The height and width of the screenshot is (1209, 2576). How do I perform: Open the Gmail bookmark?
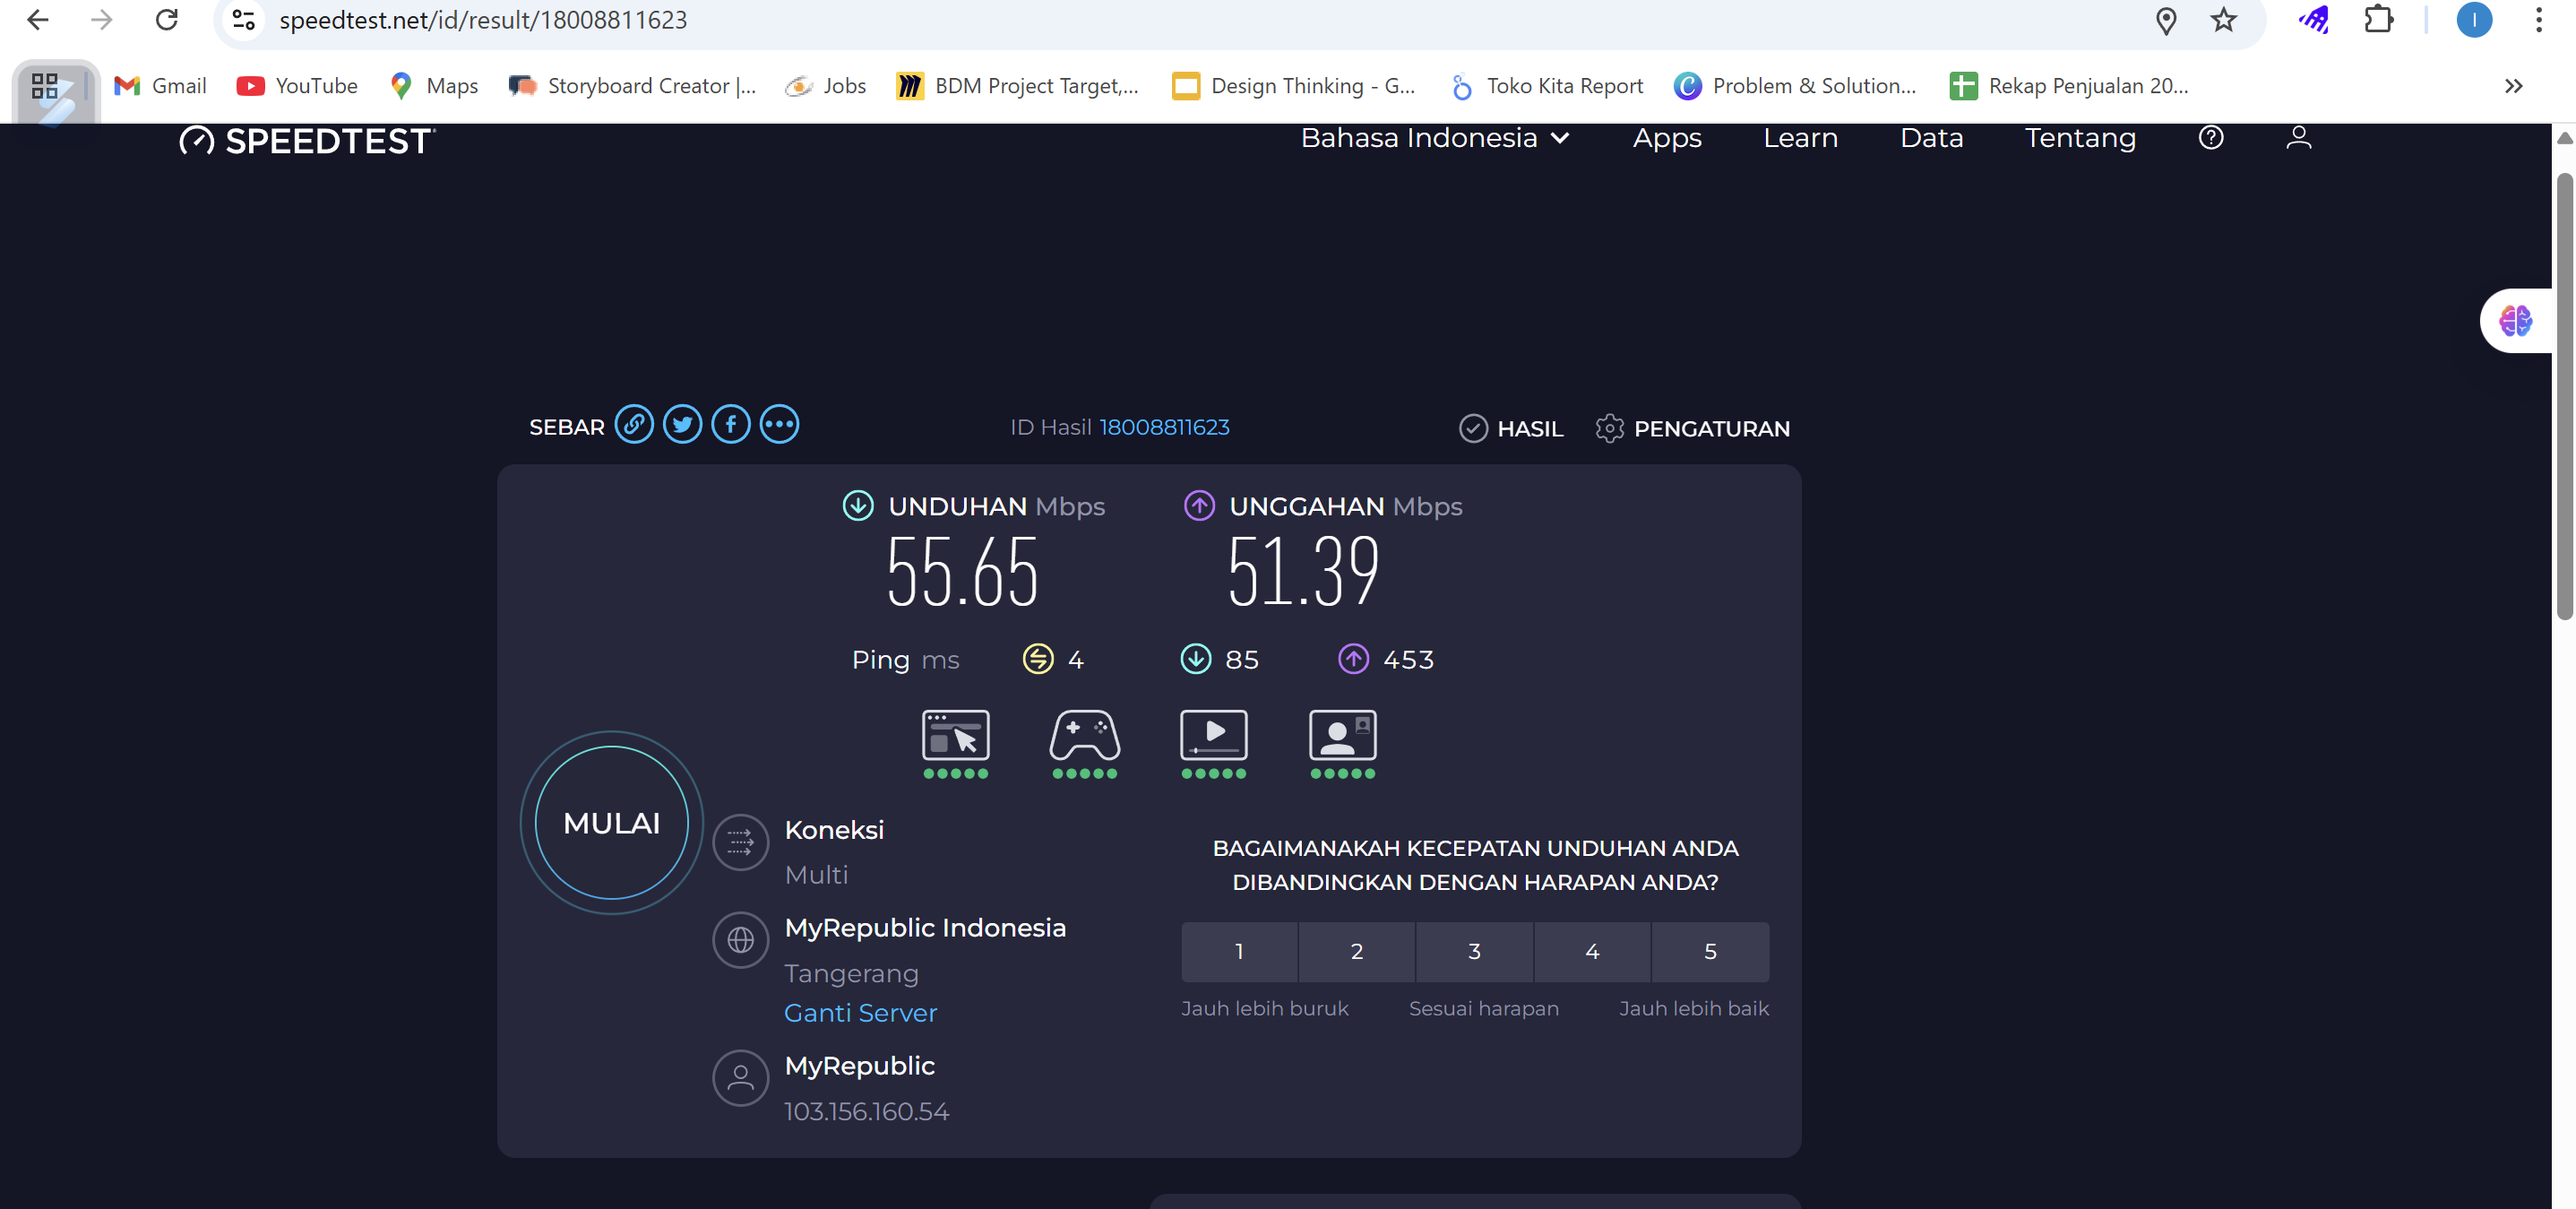click(x=160, y=86)
